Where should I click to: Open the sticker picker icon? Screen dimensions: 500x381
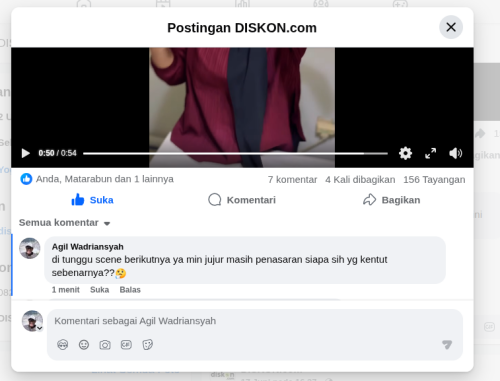point(147,345)
